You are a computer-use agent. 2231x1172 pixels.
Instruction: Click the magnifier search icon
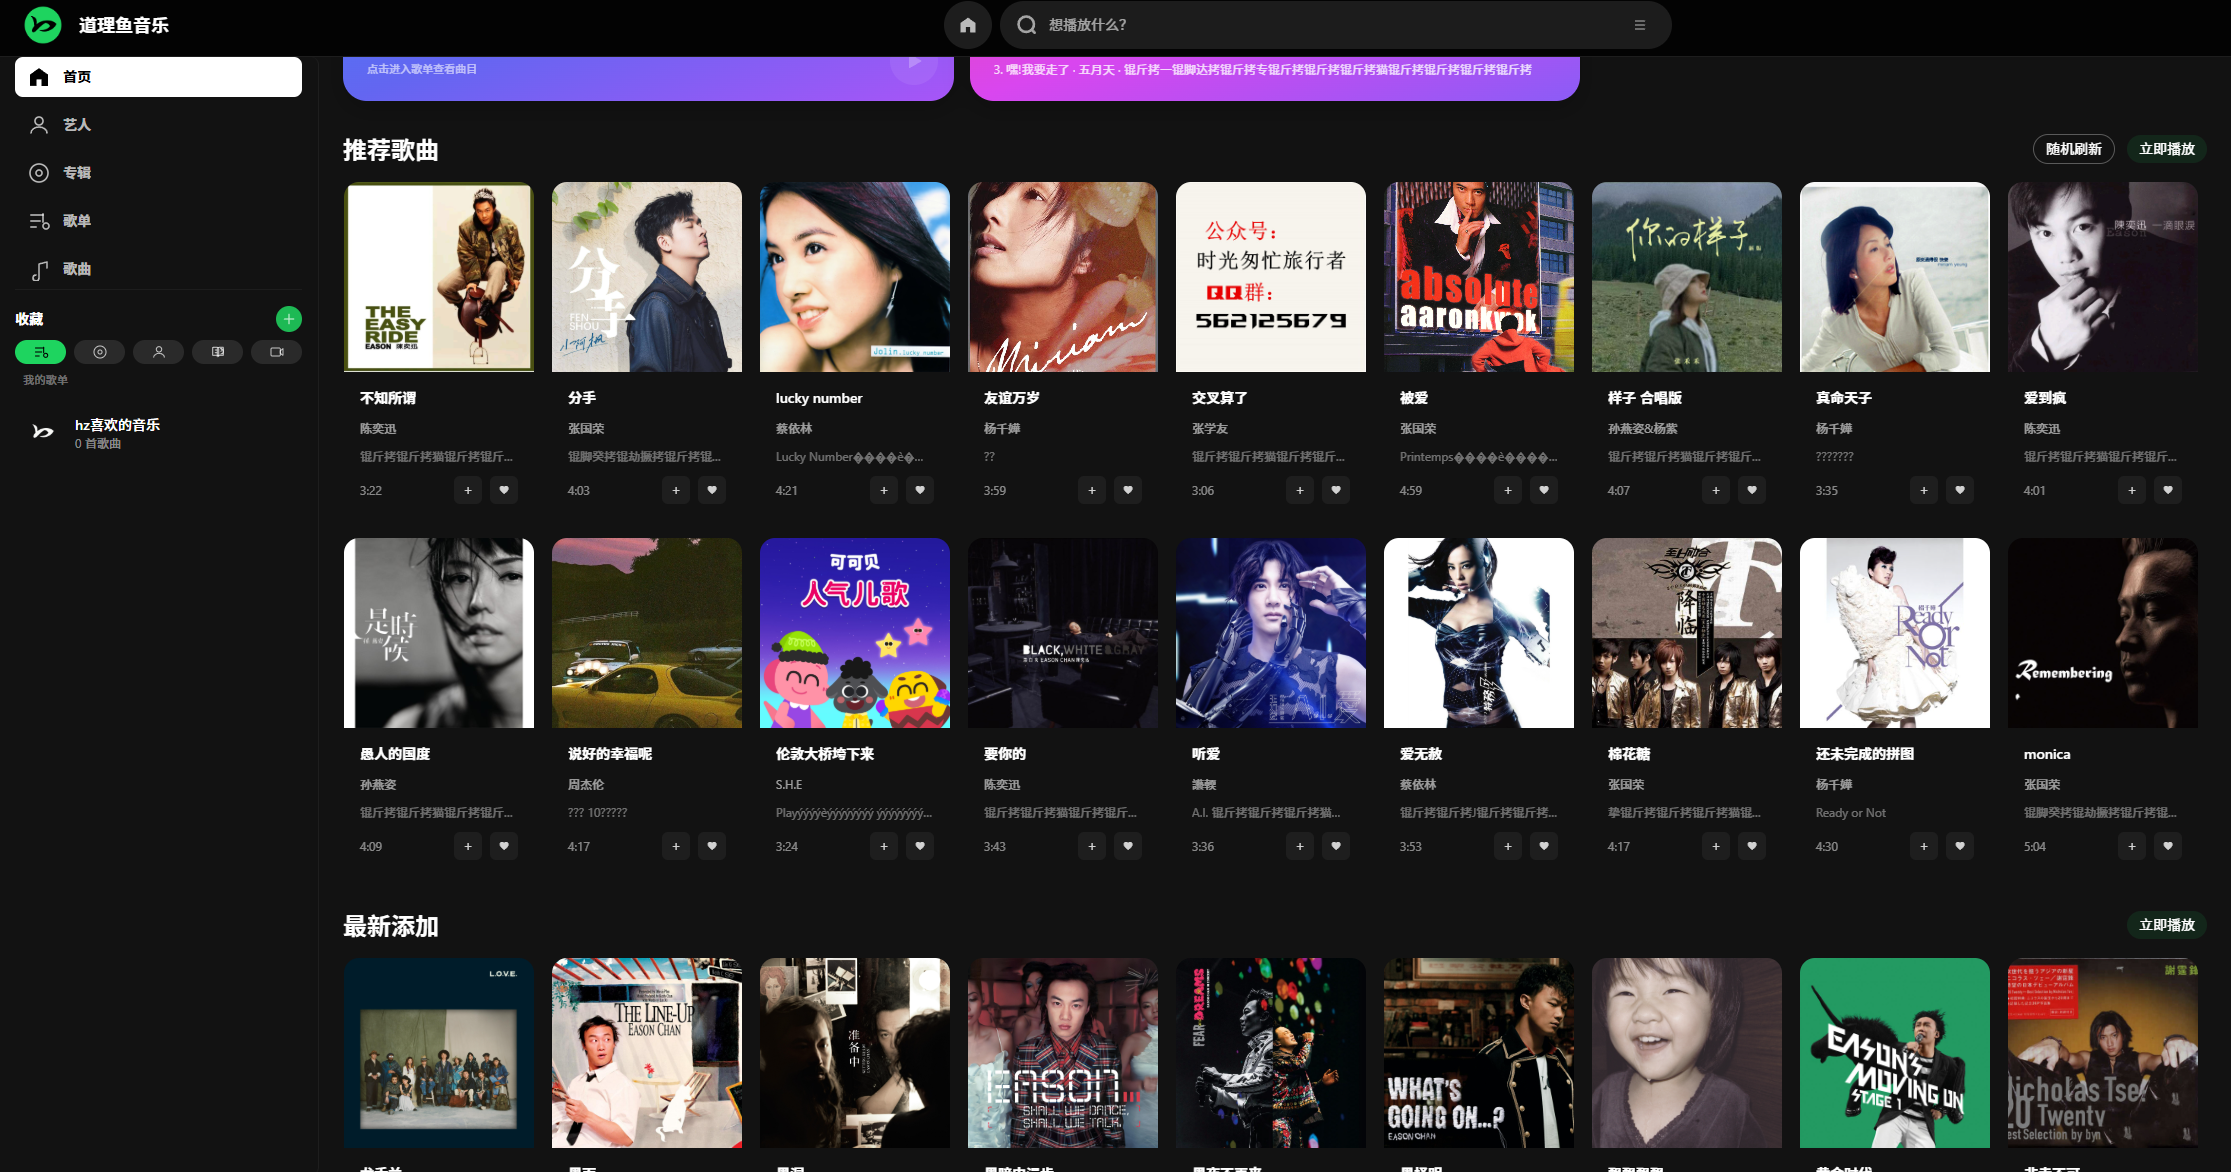click(x=1026, y=25)
